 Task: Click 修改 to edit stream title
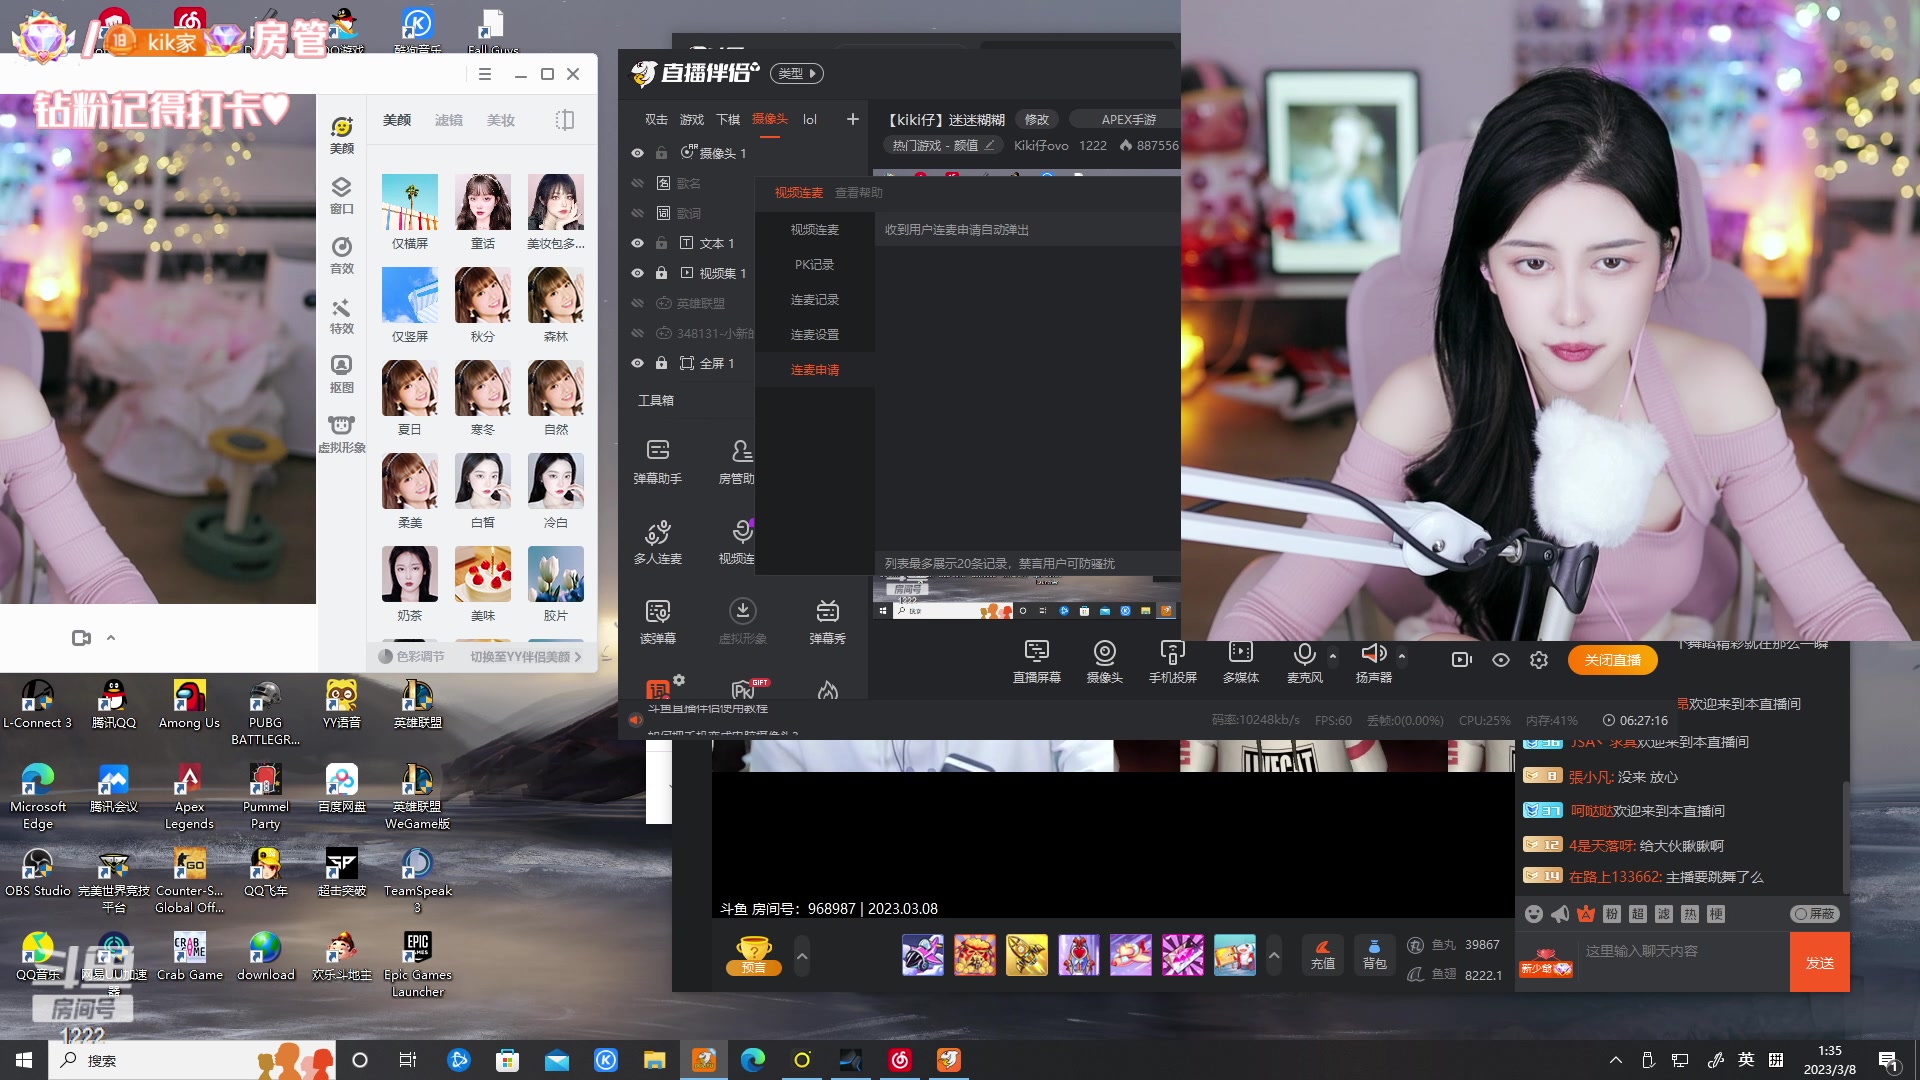tap(1037, 120)
